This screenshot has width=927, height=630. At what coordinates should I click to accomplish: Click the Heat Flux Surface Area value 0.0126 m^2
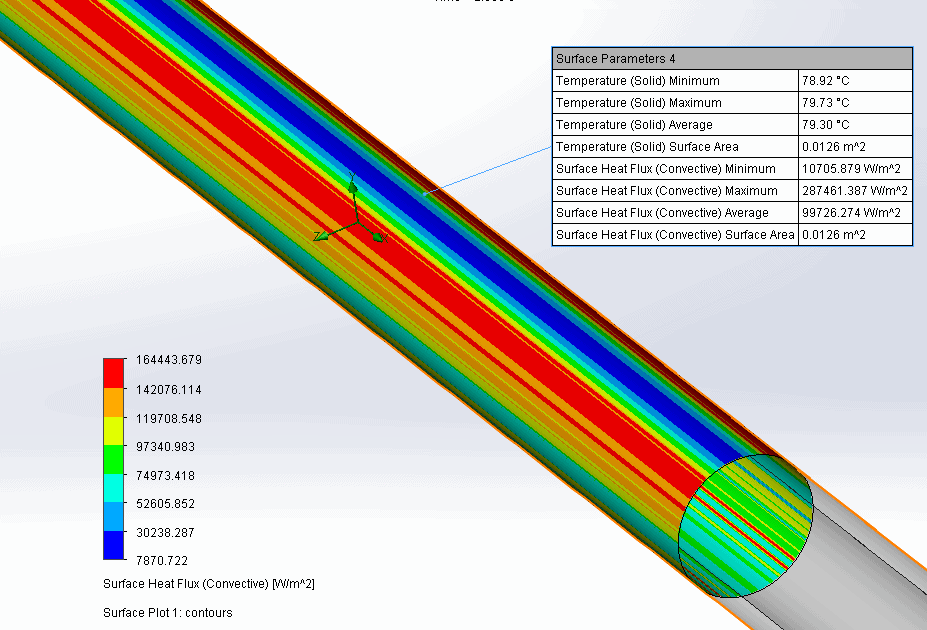[x=834, y=235]
